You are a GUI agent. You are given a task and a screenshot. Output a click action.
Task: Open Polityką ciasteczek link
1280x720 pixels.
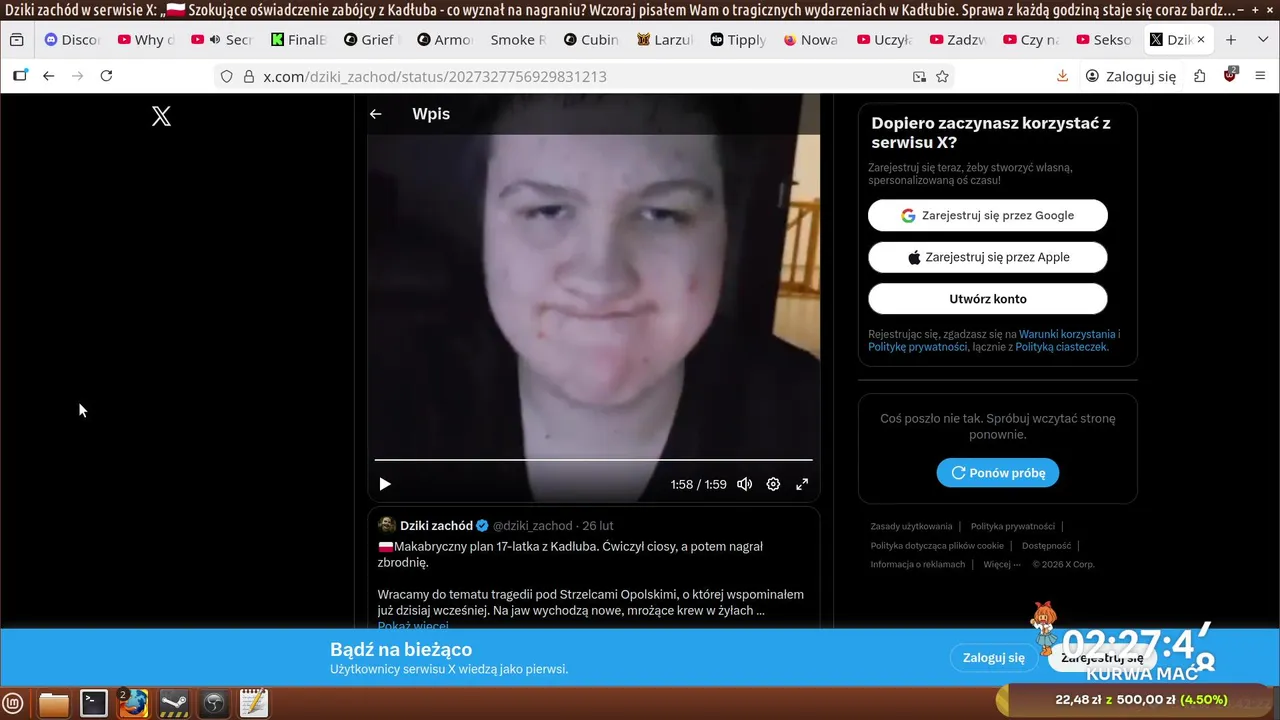[x=1062, y=347]
